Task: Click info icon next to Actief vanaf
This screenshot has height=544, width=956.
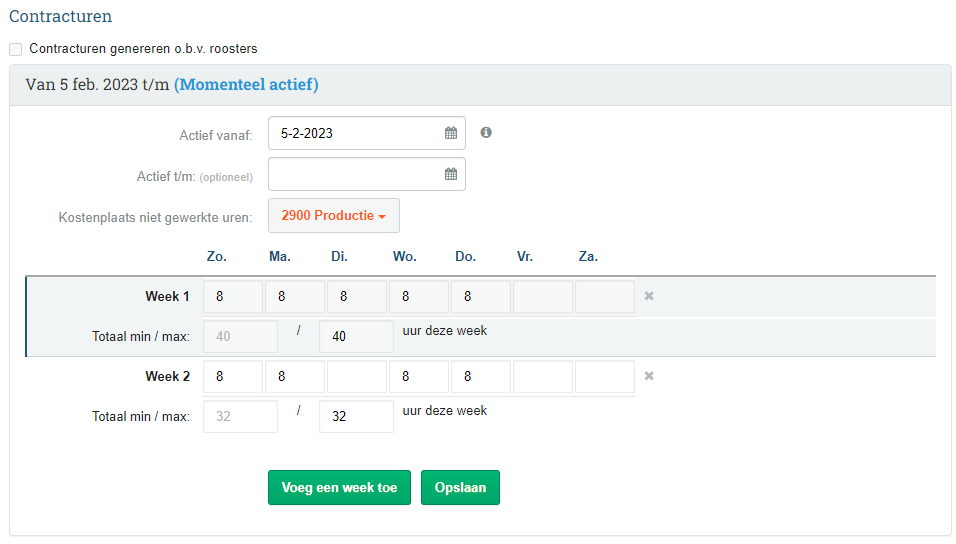Action: tap(486, 132)
